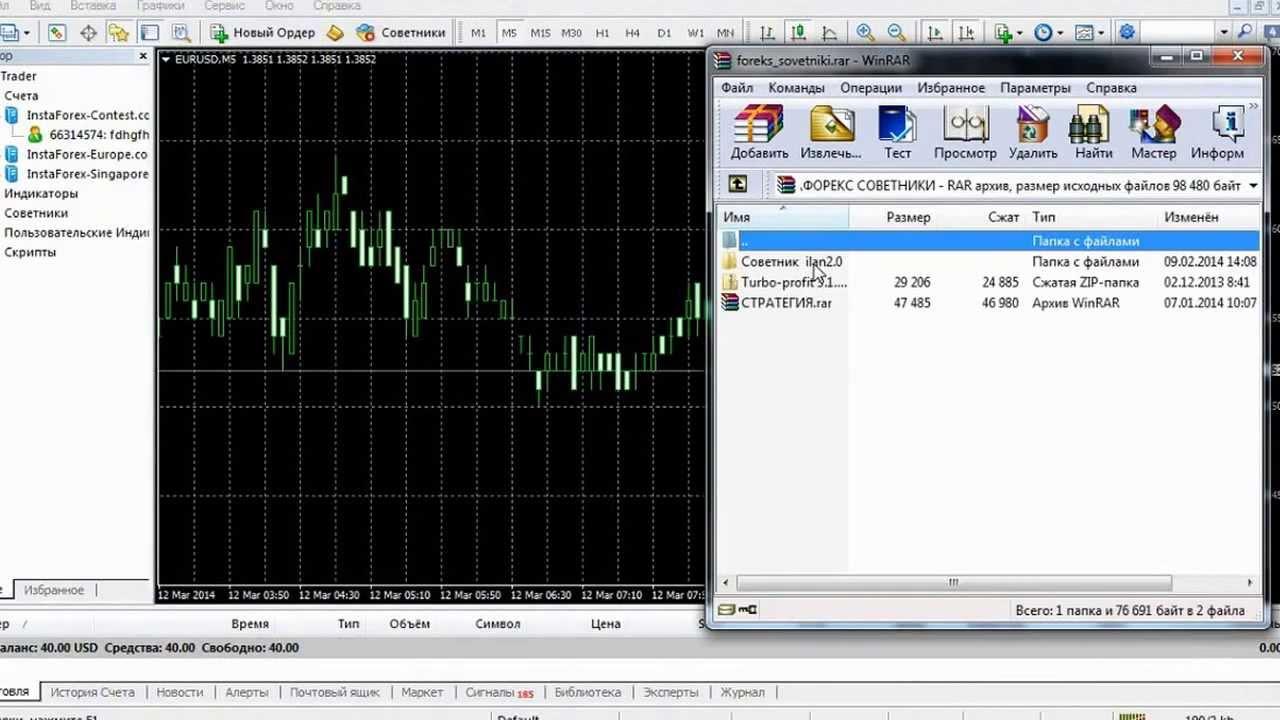Image resolution: width=1280 pixels, height=720 pixels.
Task: Click the MetaEditor yellow book icon
Action: tap(335, 33)
